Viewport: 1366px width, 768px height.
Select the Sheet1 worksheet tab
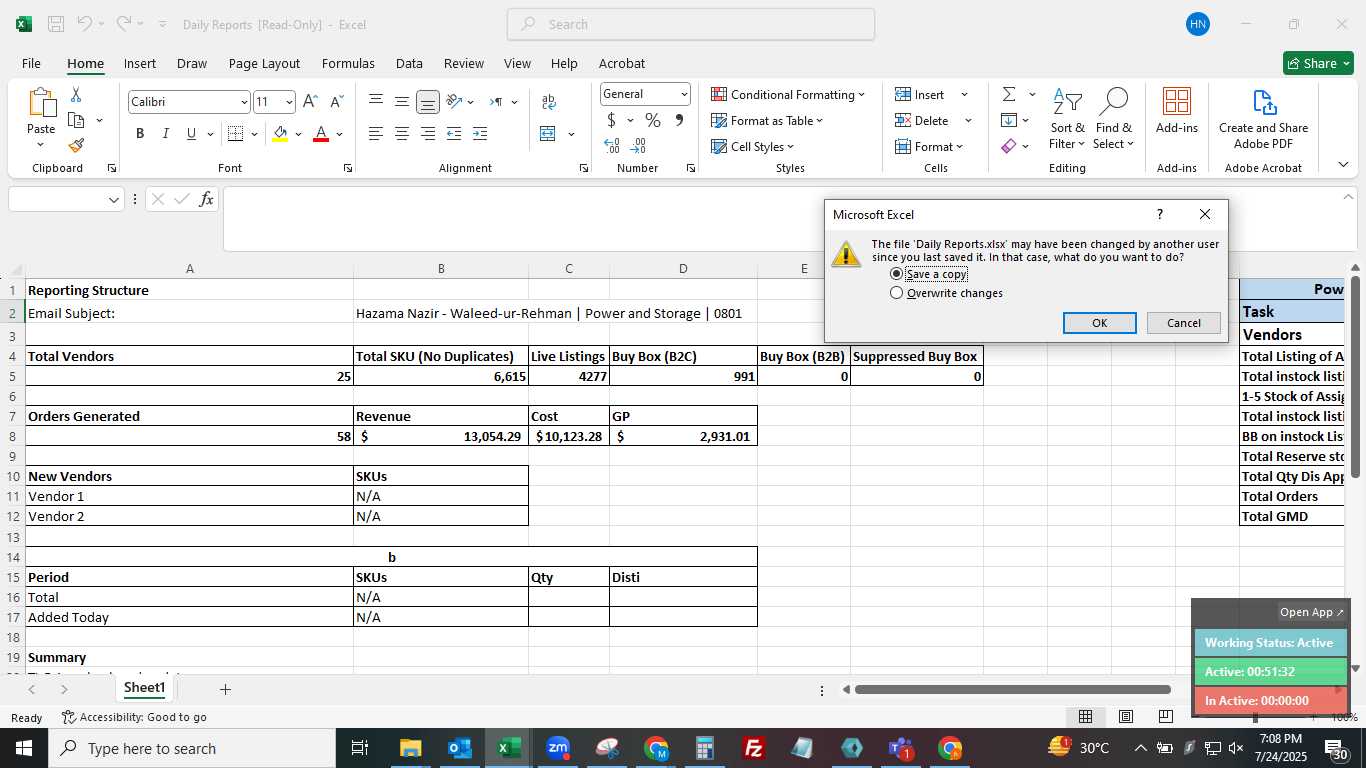coord(144,688)
